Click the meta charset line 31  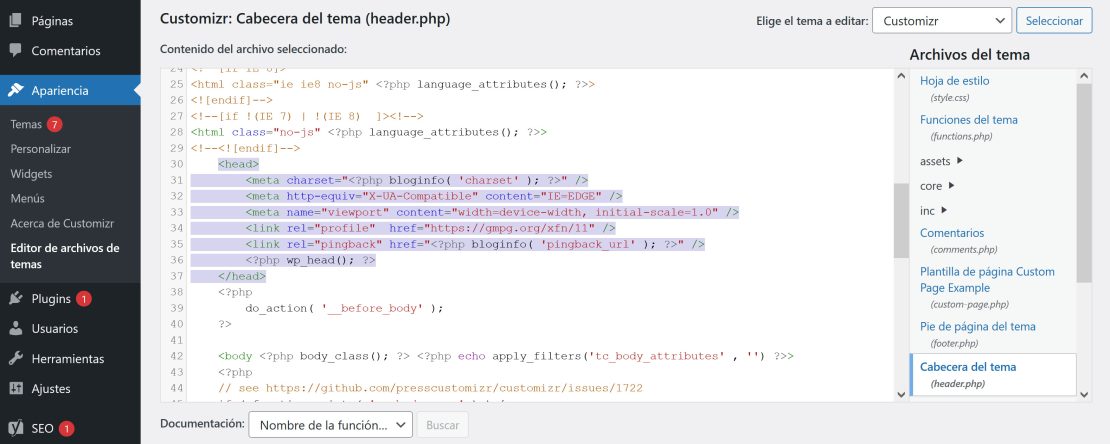click(x=417, y=181)
